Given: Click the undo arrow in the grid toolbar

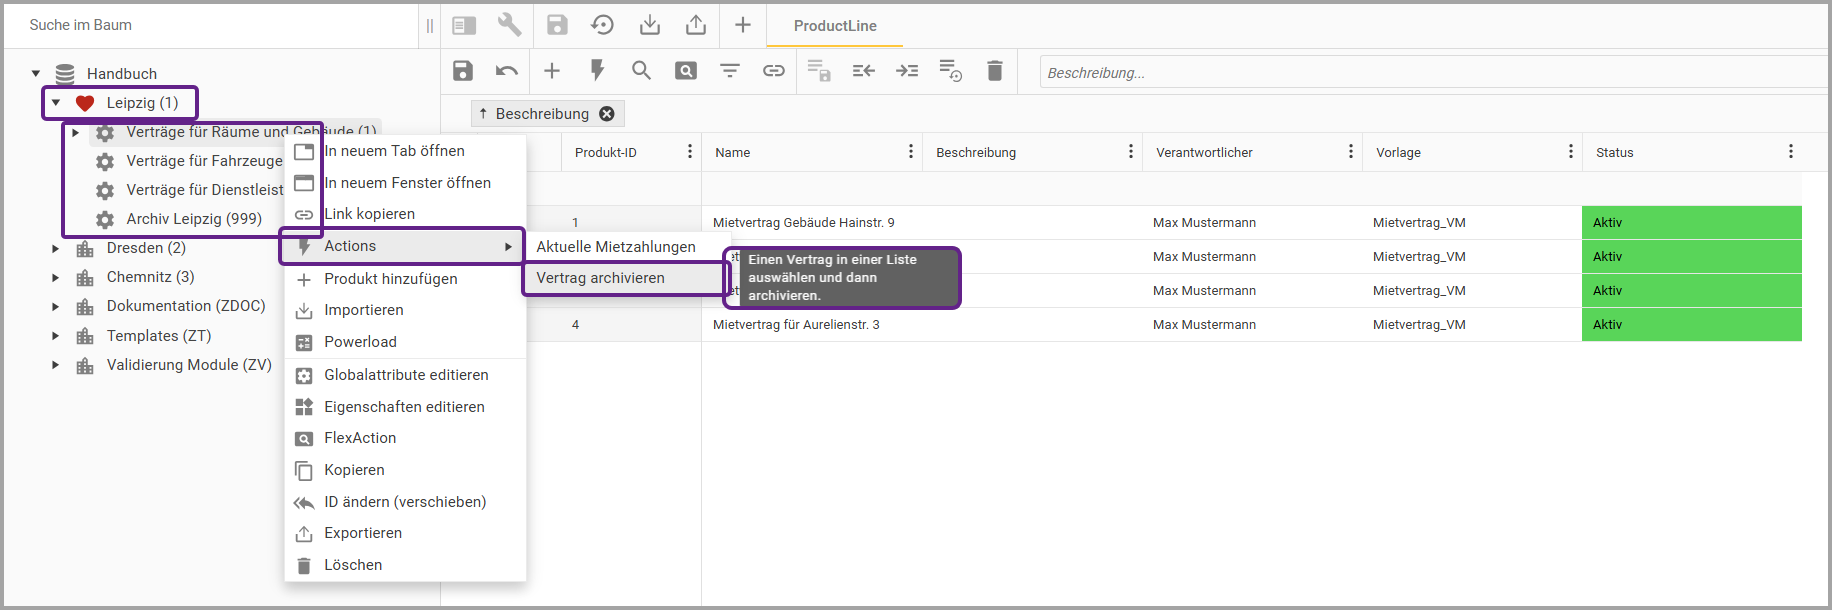Looking at the screenshot, I should tap(507, 71).
